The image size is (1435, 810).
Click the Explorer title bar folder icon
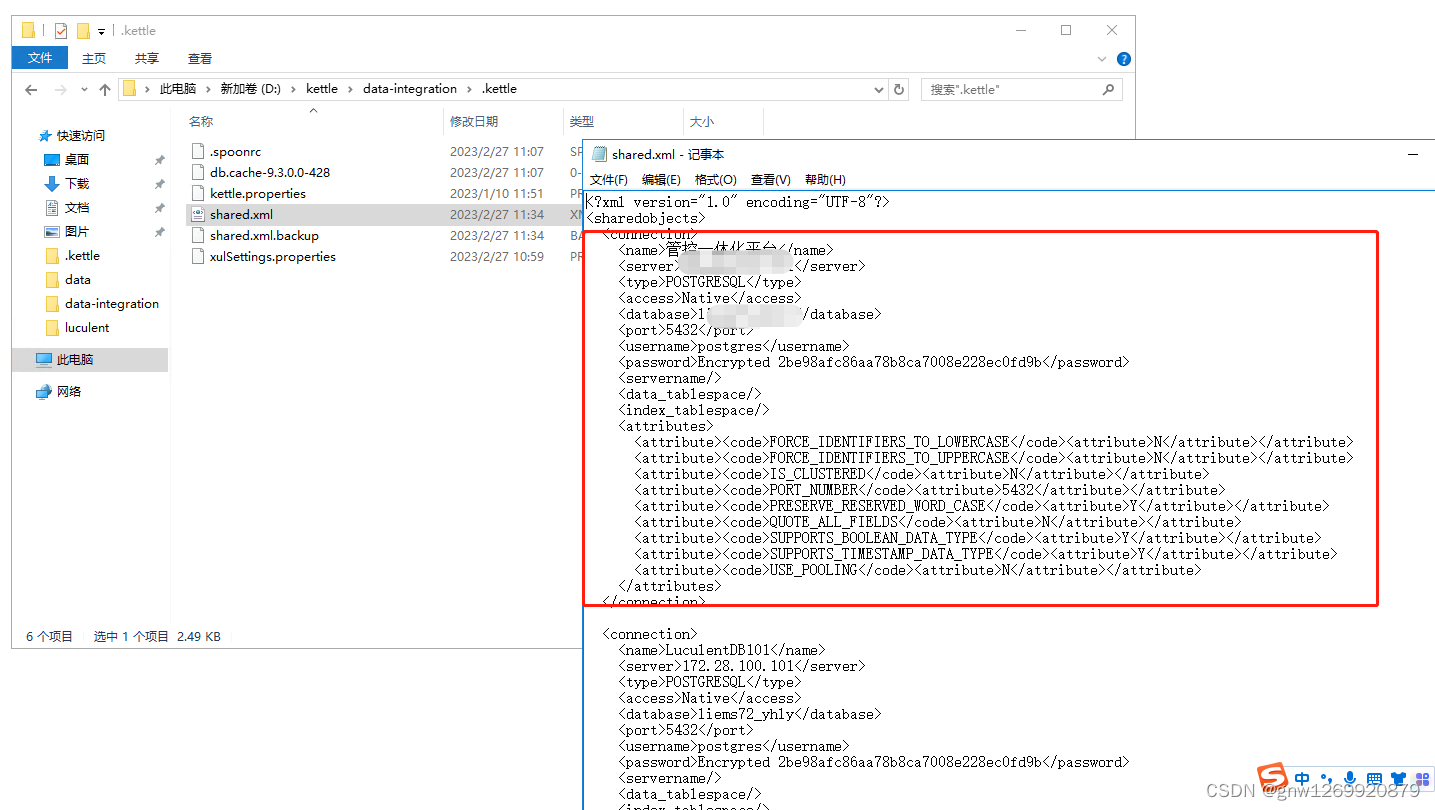click(x=28, y=30)
